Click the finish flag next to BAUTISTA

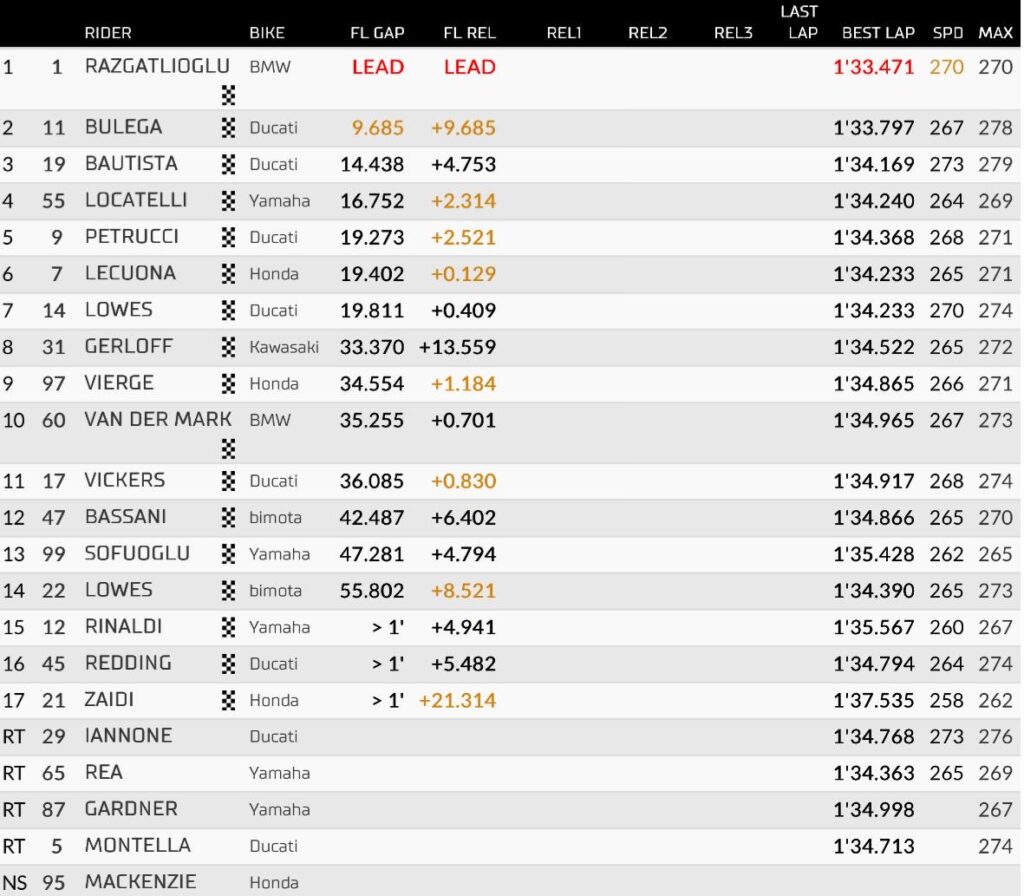coord(228,164)
